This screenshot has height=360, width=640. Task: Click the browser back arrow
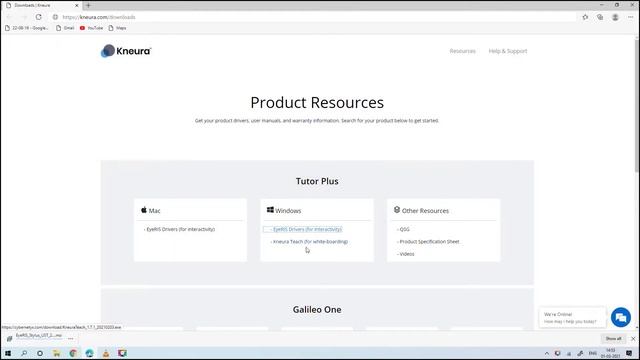pos(9,17)
